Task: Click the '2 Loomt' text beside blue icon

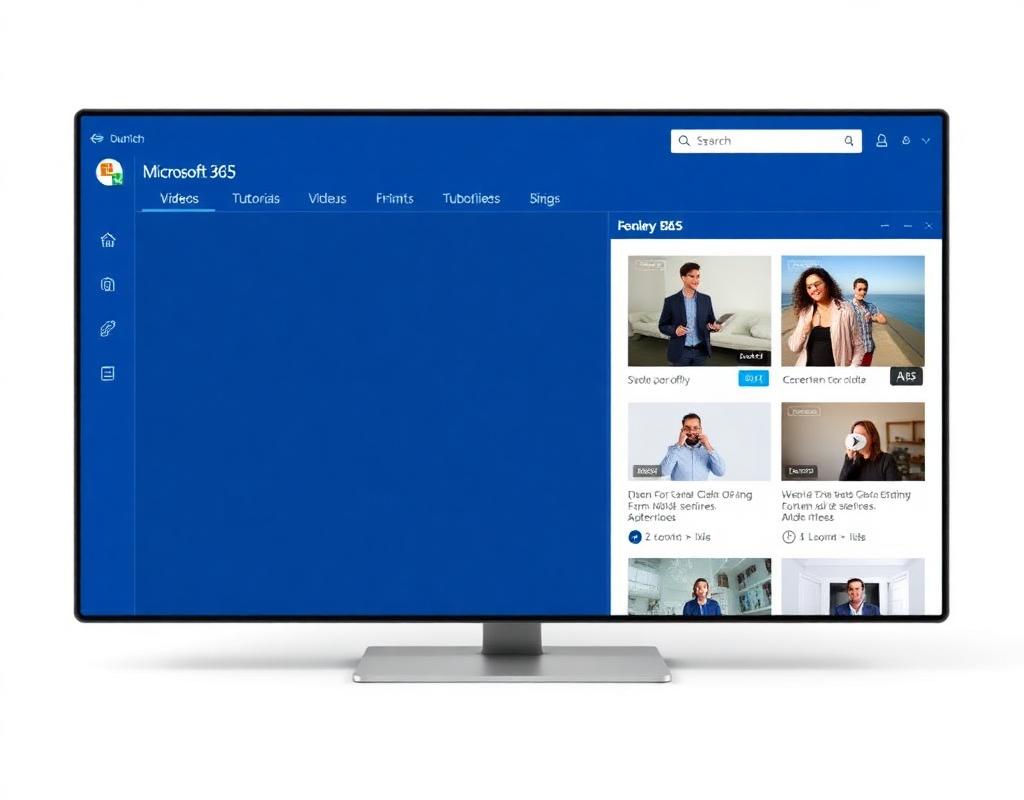Action: pyautogui.click(x=678, y=537)
